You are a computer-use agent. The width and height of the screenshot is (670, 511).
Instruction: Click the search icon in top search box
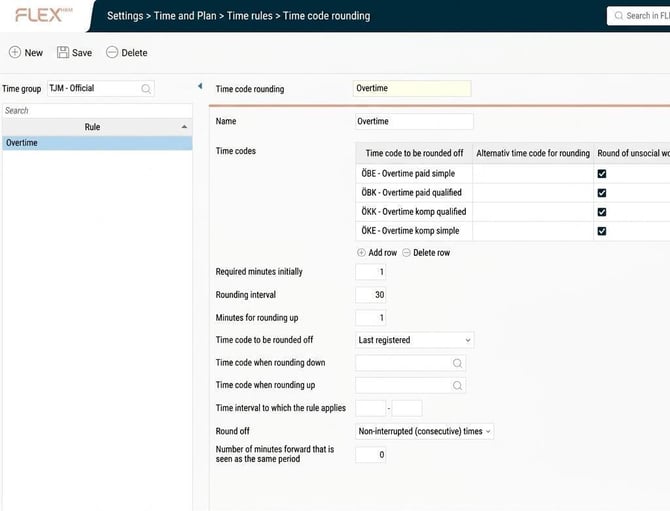(x=618, y=16)
